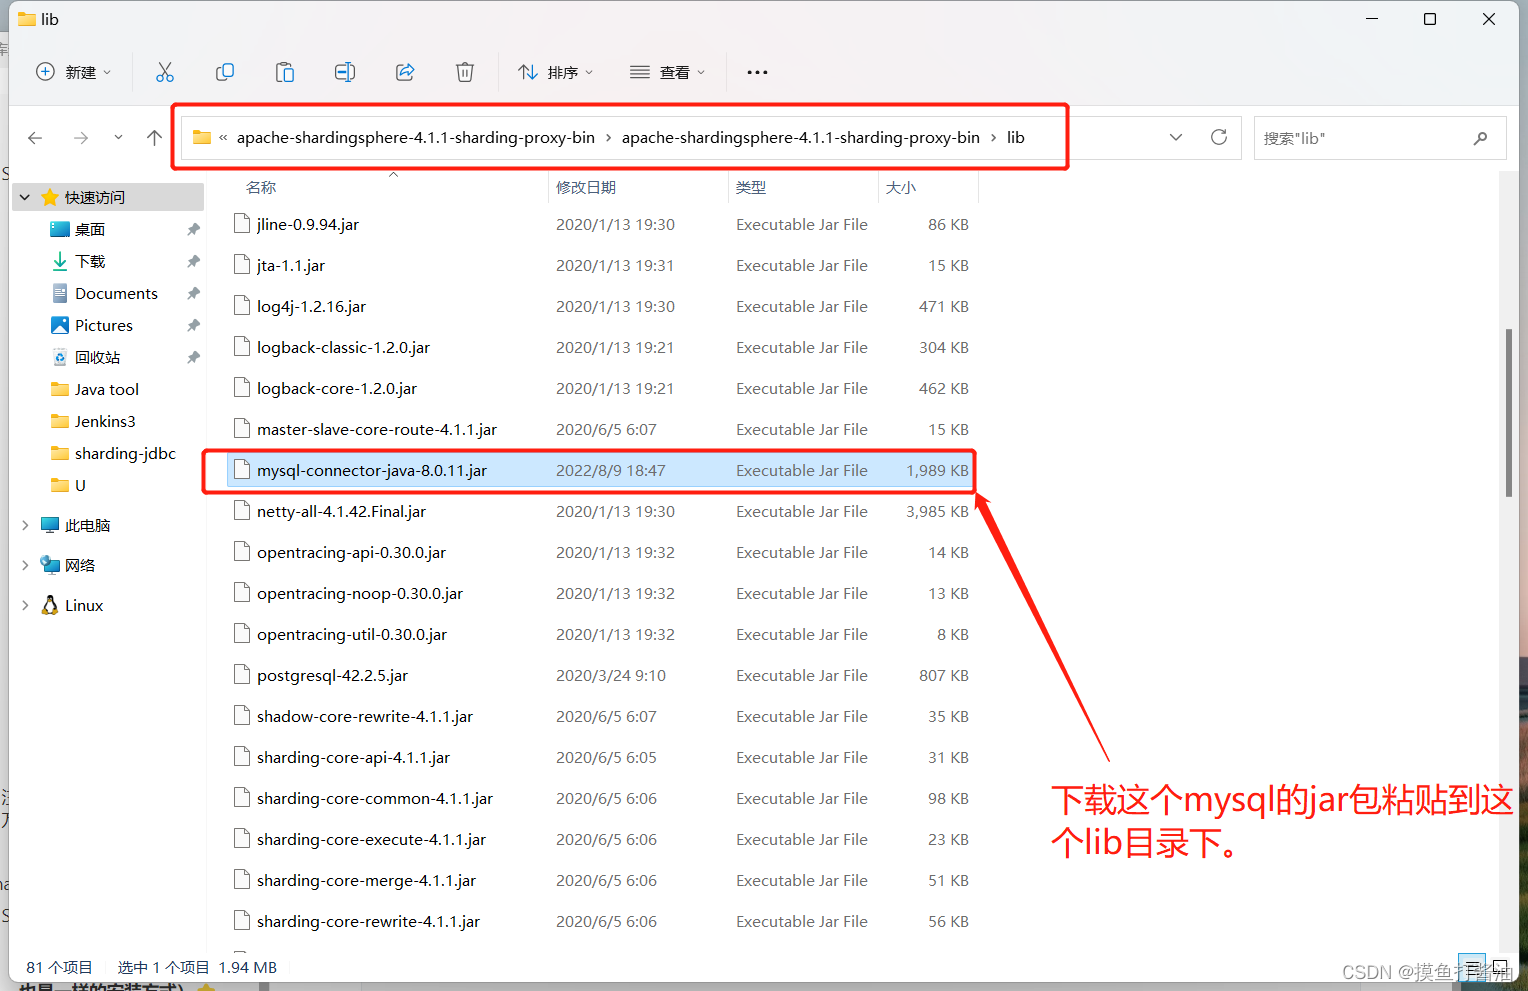Screen dimensions: 1528x991
Task: Click the Share icon in toolbar
Action: click(405, 72)
